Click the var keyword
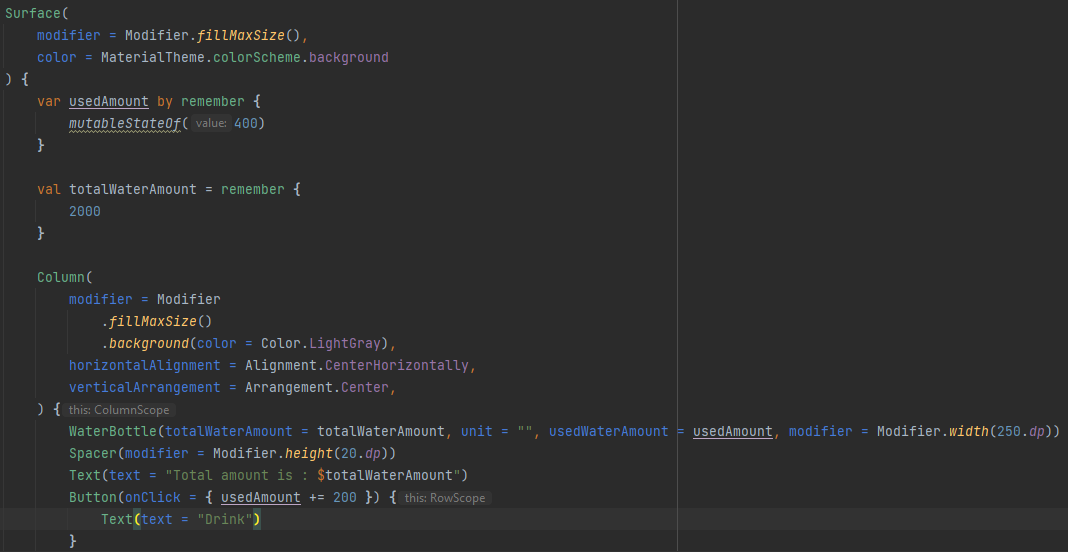The width and height of the screenshot is (1068, 552). (x=49, y=102)
